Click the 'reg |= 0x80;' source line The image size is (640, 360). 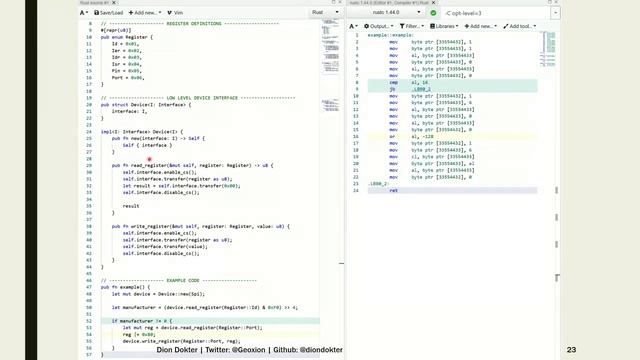[139, 334]
